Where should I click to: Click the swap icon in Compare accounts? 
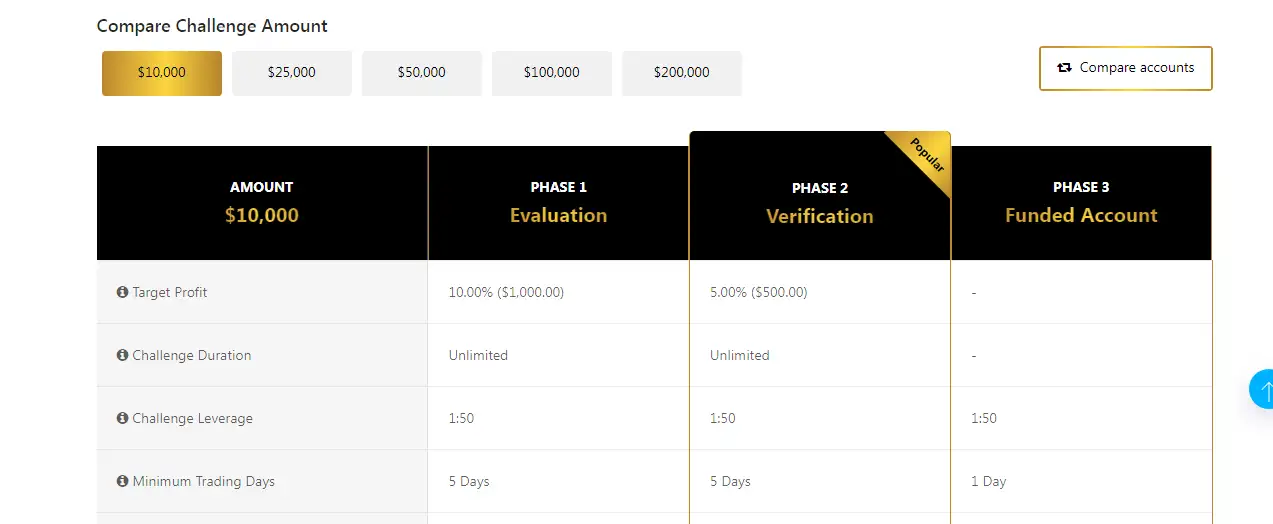pyautogui.click(x=1064, y=68)
